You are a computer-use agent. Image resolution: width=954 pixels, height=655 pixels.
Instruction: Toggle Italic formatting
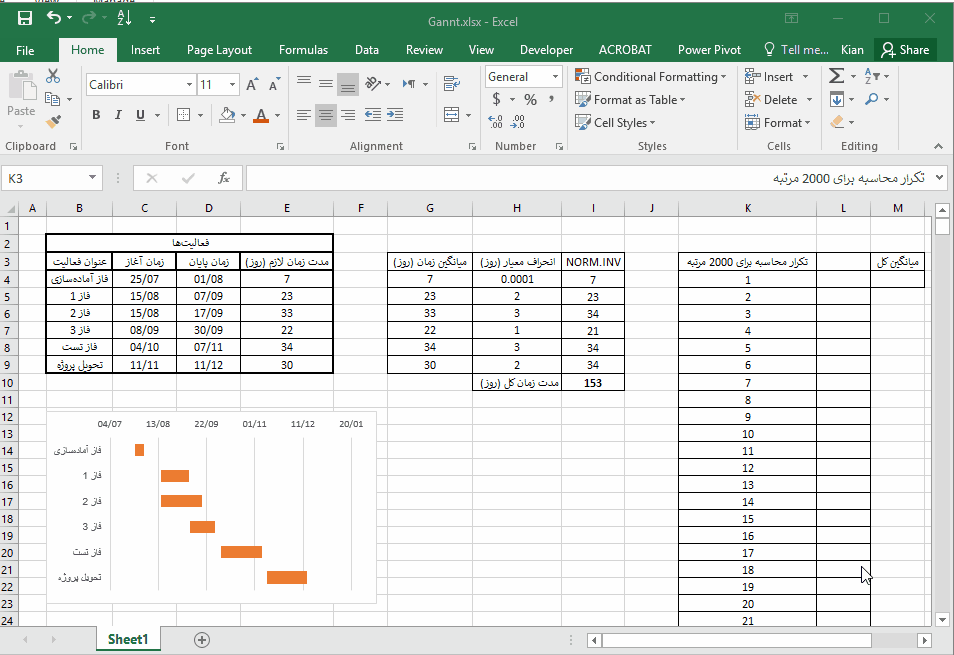(x=120, y=115)
